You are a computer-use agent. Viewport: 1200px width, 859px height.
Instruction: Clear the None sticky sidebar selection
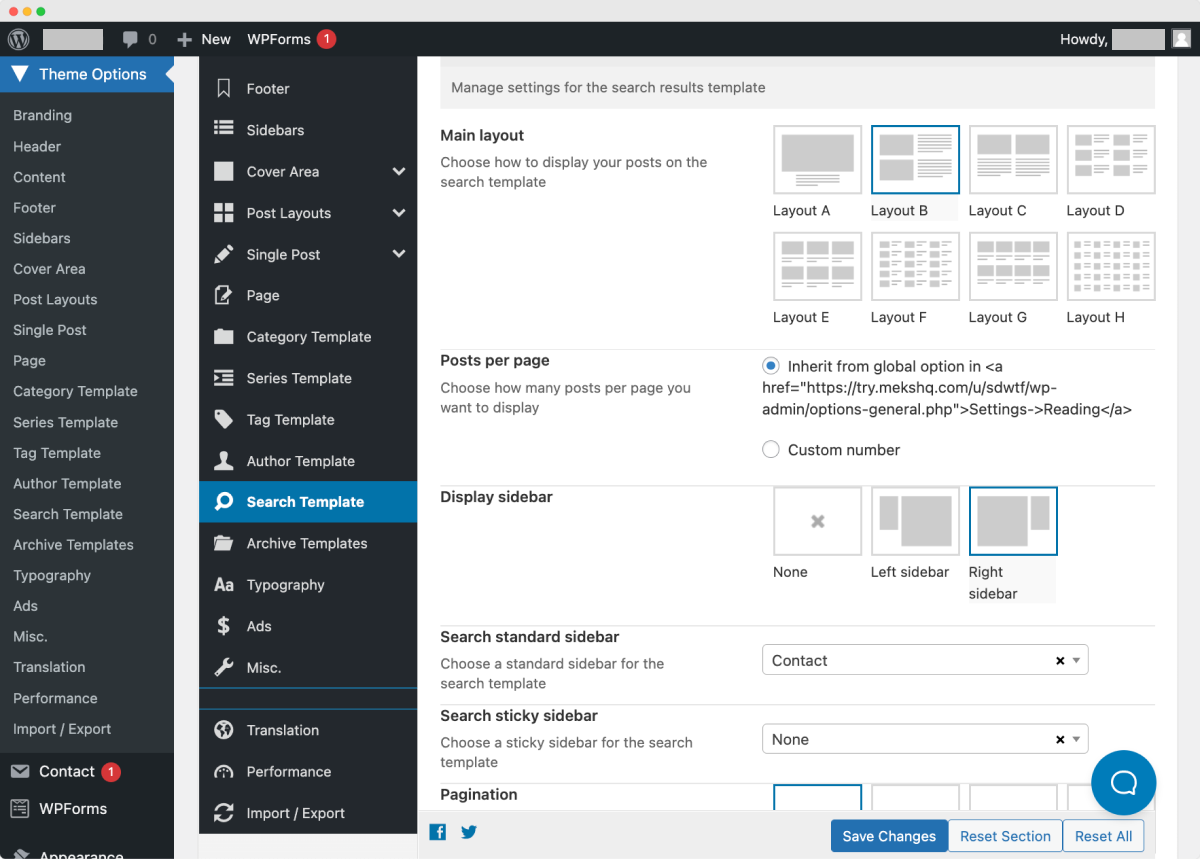[1060, 740]
